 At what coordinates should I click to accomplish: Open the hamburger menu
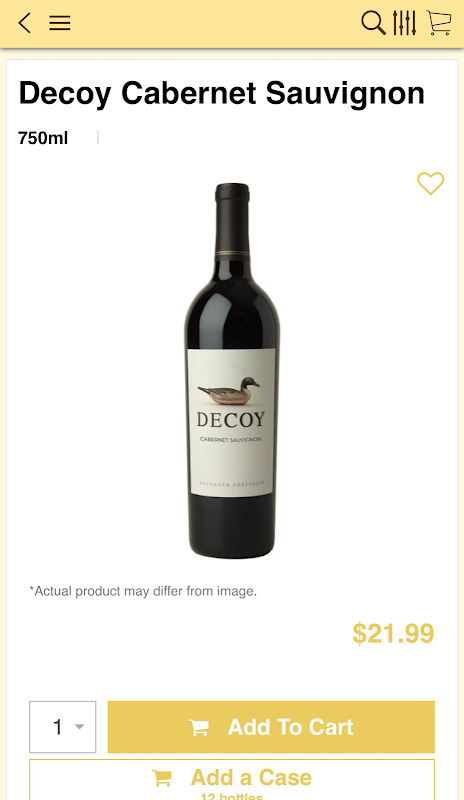(60, 23)
